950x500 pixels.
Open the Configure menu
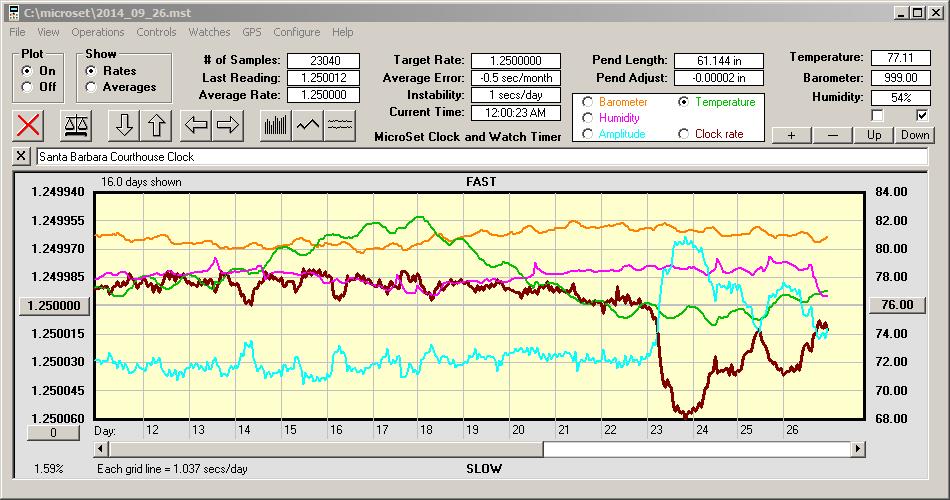point(297,32)
